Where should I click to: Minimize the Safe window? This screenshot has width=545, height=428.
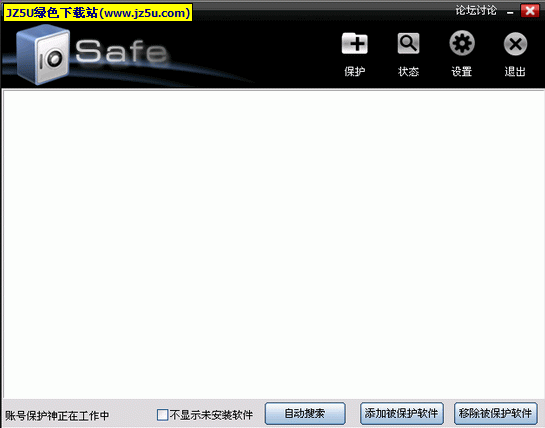510,12
